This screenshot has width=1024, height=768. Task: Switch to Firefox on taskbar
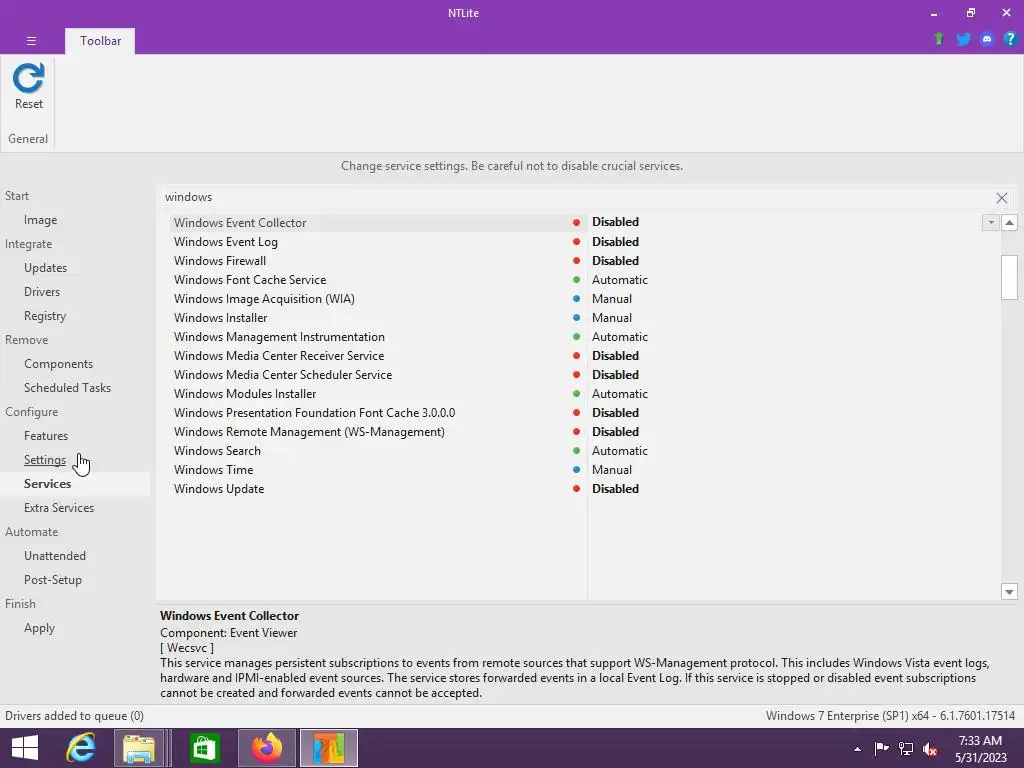pos(266,748)
